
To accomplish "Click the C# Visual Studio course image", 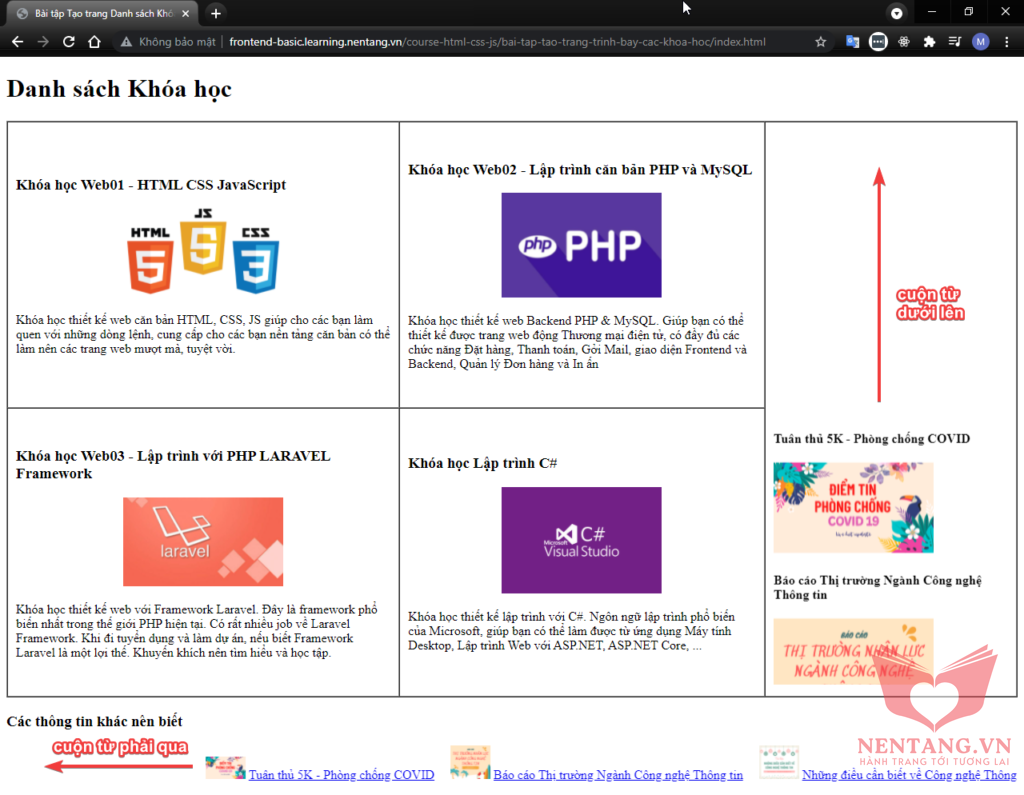I will point(581,540).
